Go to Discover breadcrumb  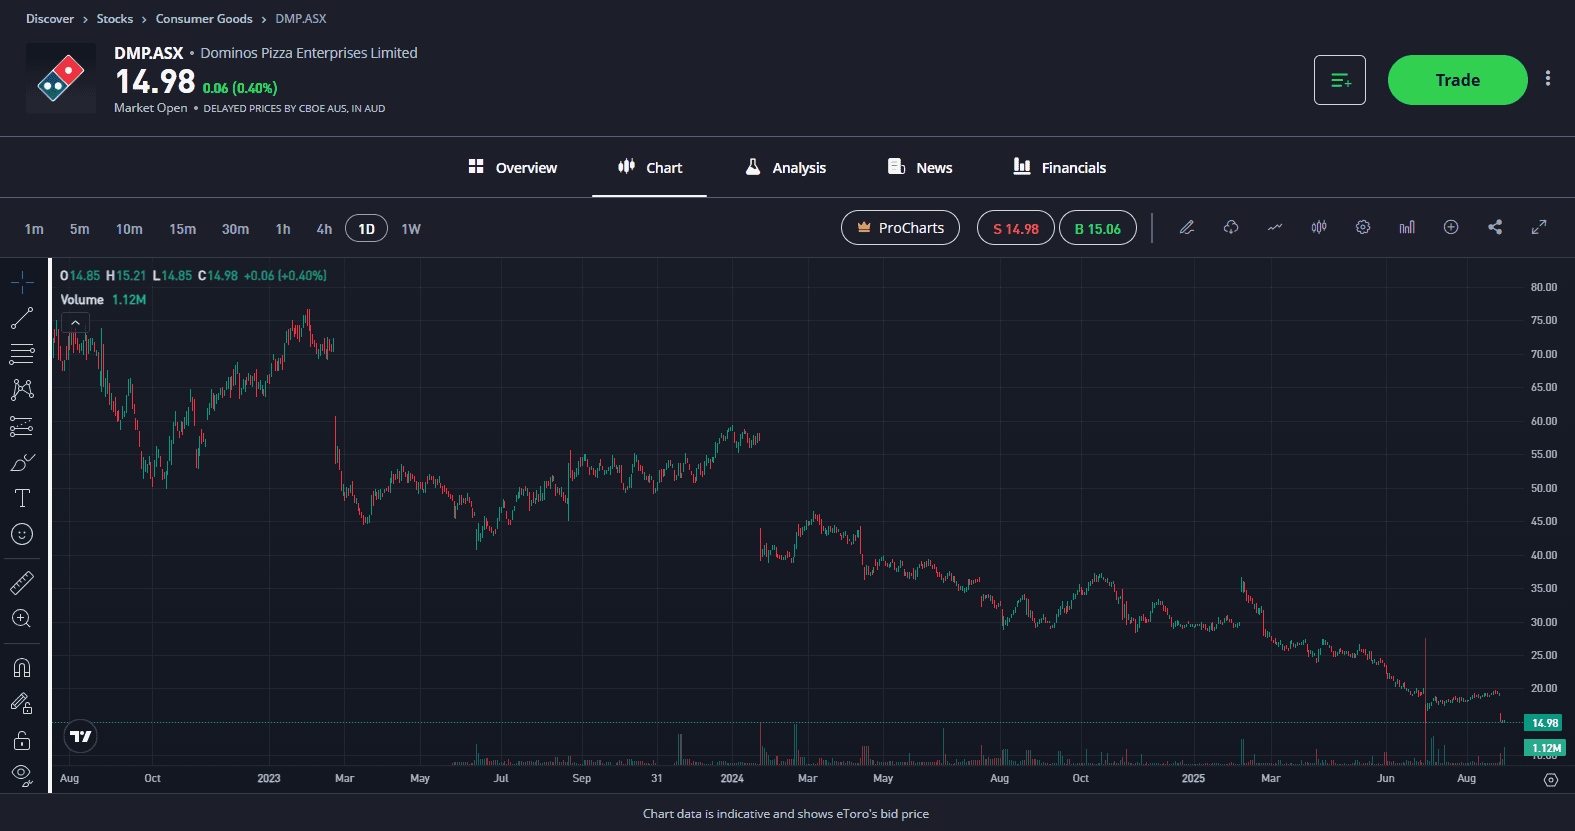click(x=50, y=19)
